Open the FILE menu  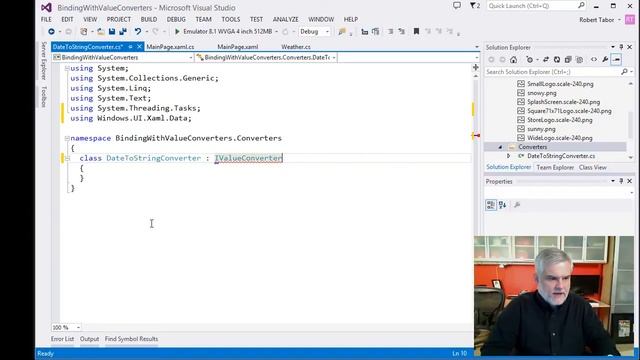click(46, 19)
